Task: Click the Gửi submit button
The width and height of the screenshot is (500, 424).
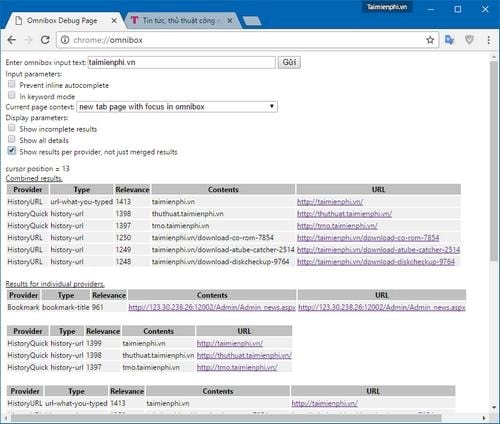Action: tap(289, 62)
